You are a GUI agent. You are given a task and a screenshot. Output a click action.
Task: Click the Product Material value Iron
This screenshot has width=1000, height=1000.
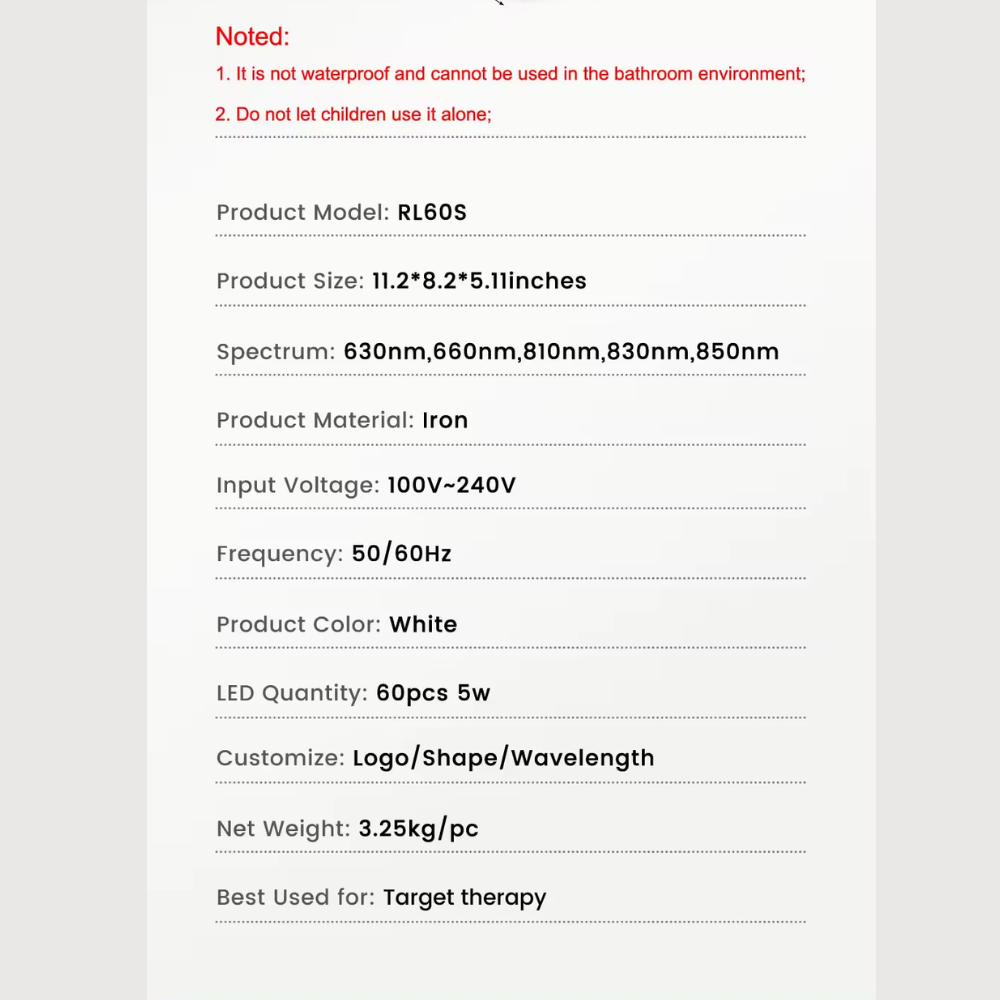tap(445, 420)
